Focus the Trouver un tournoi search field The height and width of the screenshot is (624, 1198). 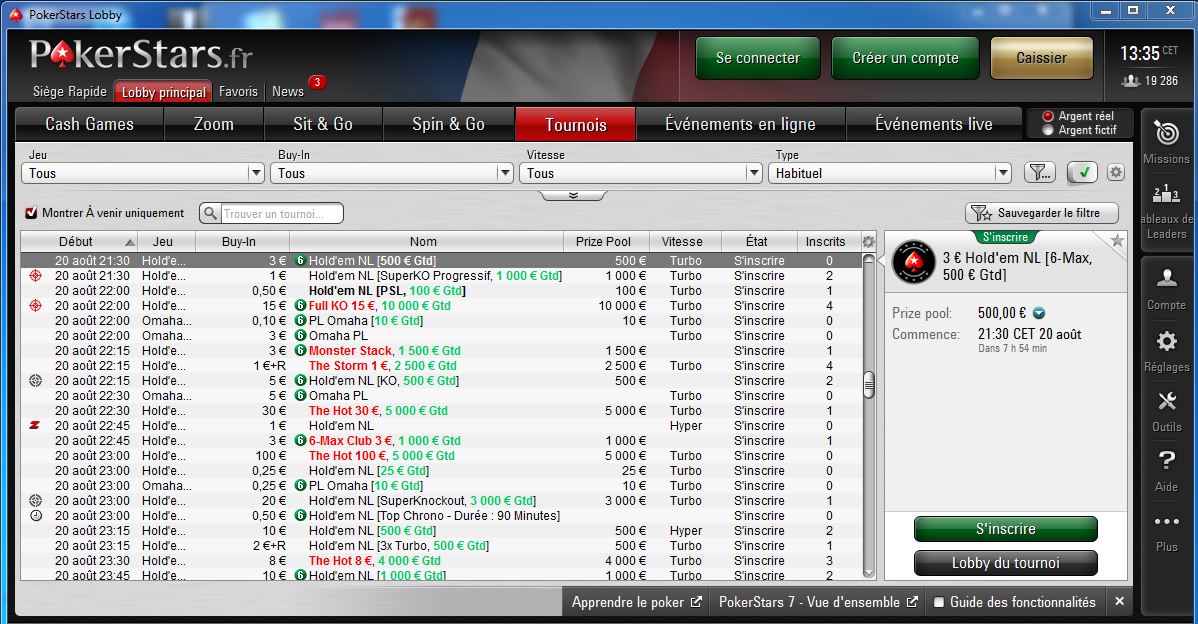tap(280, 214)
